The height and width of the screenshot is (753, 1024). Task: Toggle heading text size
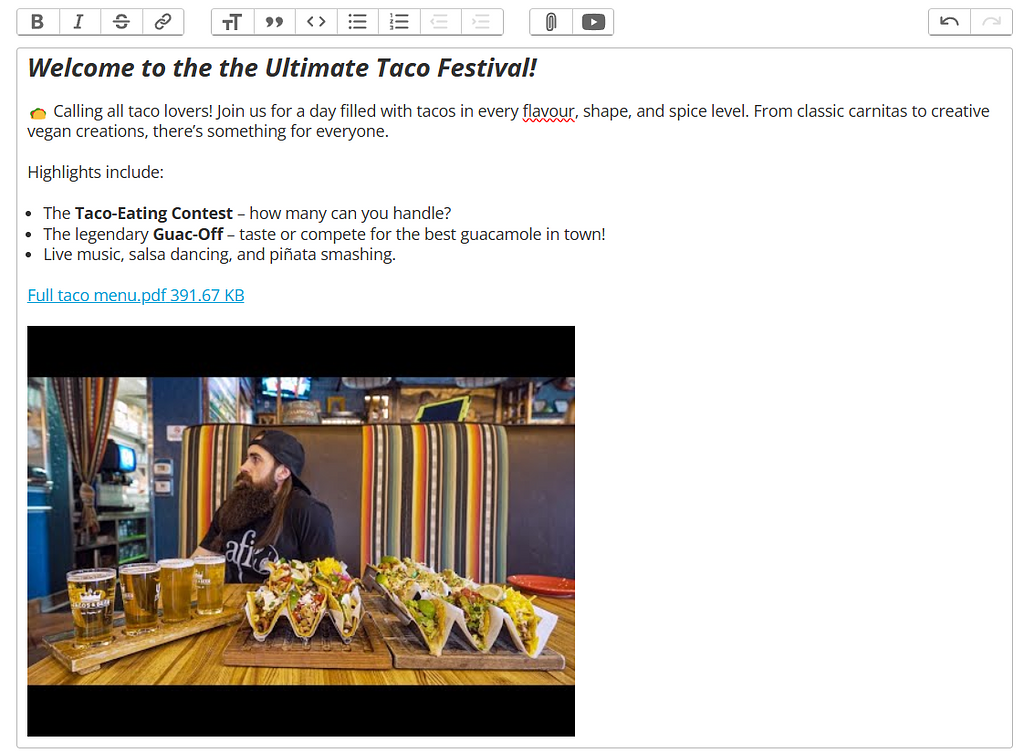pos(232,22)
